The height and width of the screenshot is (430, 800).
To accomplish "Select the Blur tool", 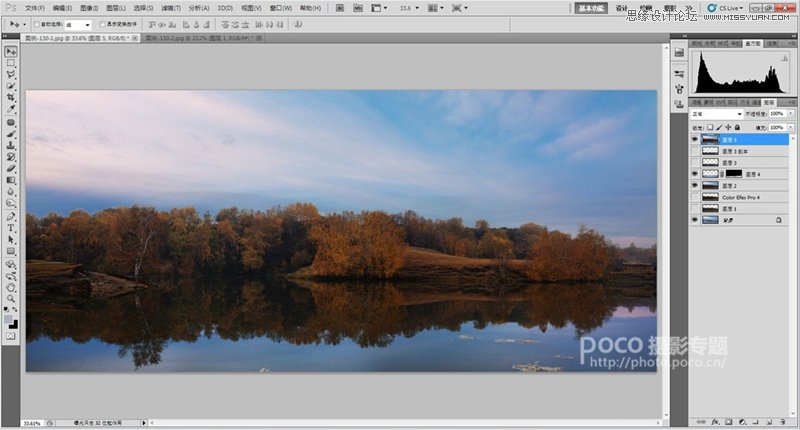I will [11, 191].
